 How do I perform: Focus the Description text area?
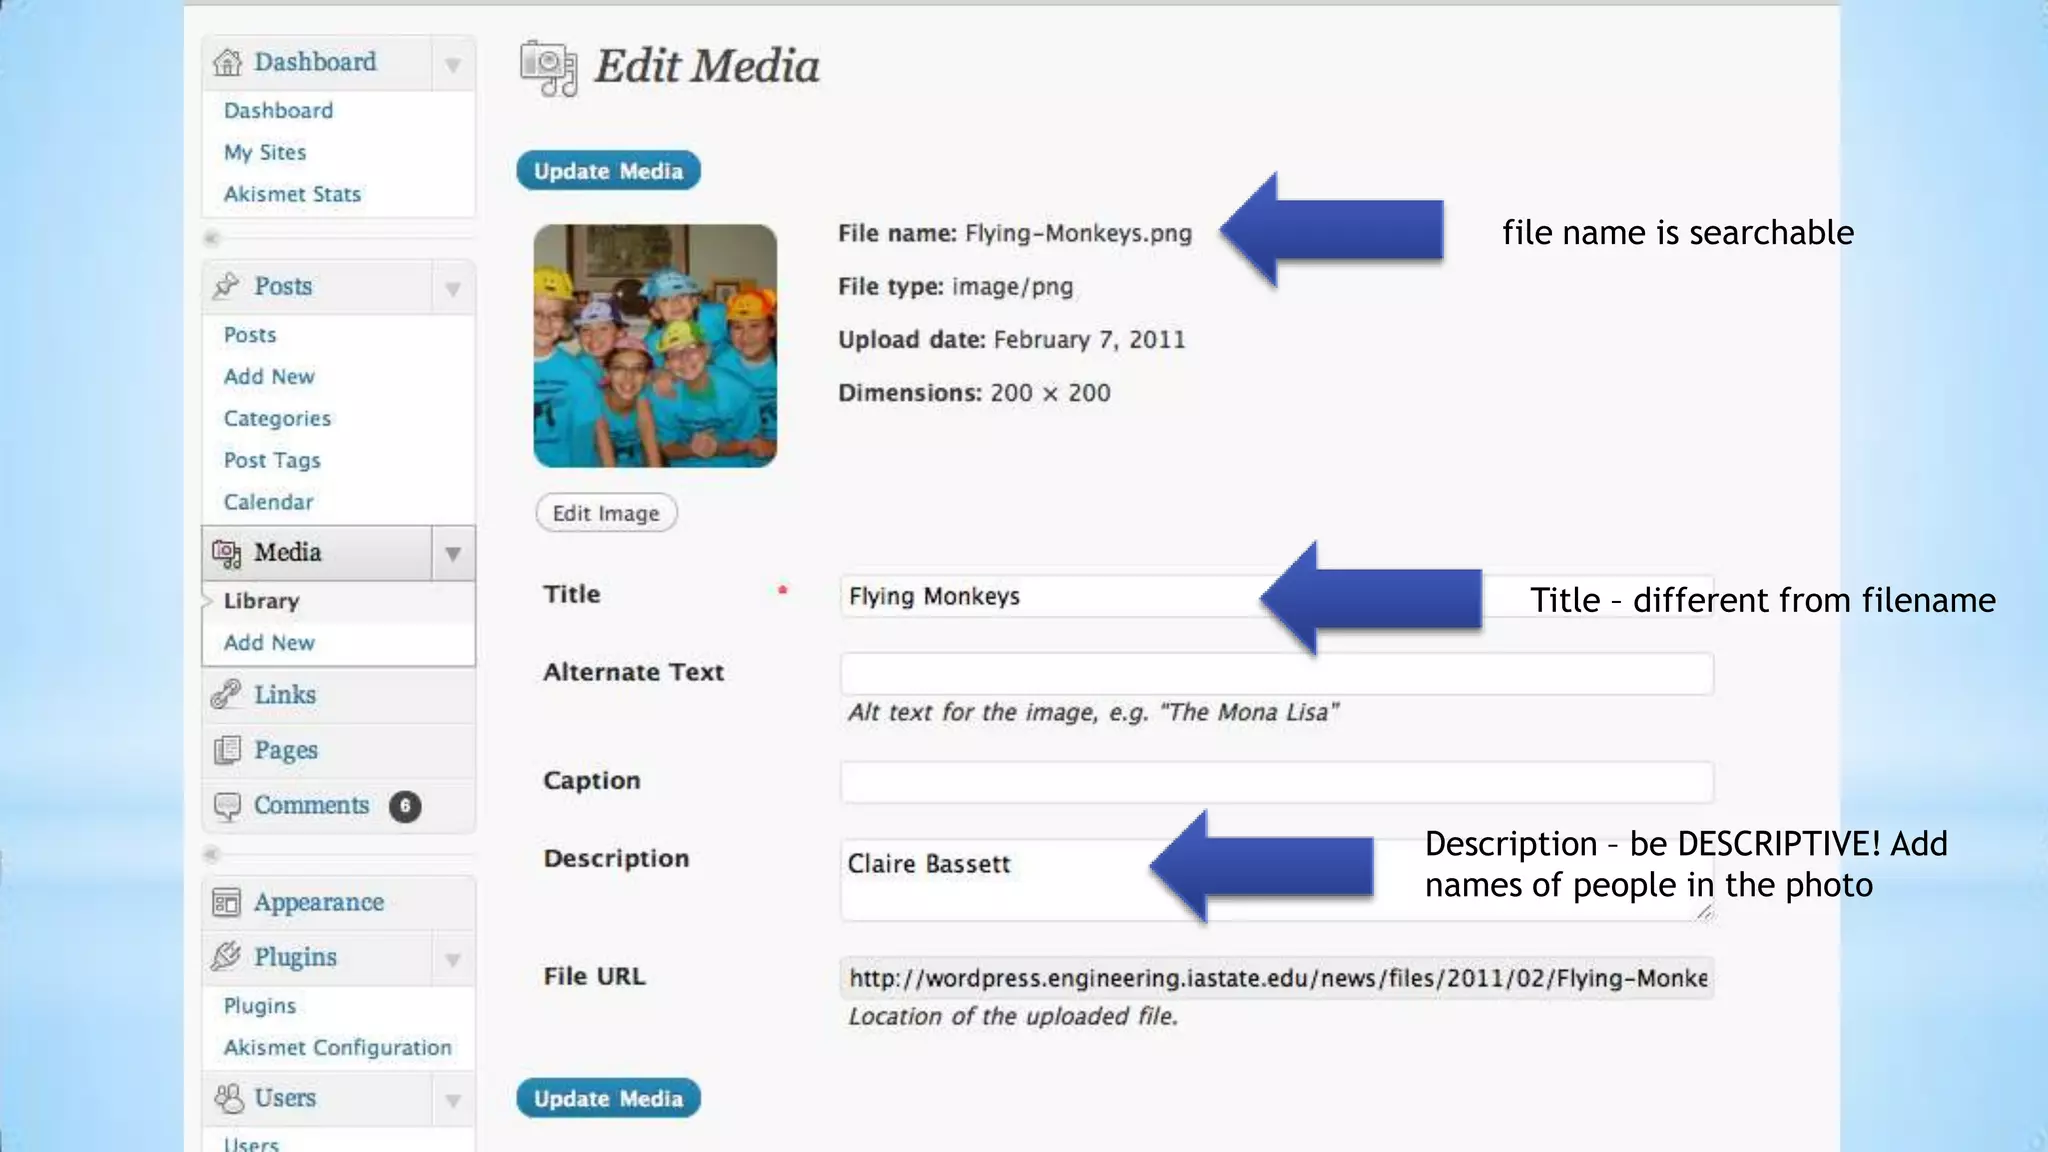tap(1276, 880)
